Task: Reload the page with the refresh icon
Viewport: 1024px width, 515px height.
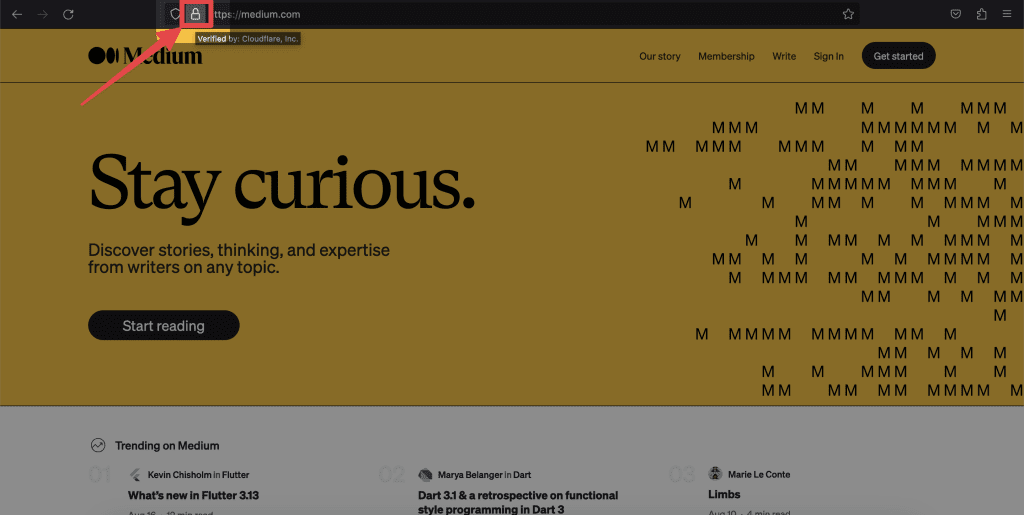Action: [68, 14]
